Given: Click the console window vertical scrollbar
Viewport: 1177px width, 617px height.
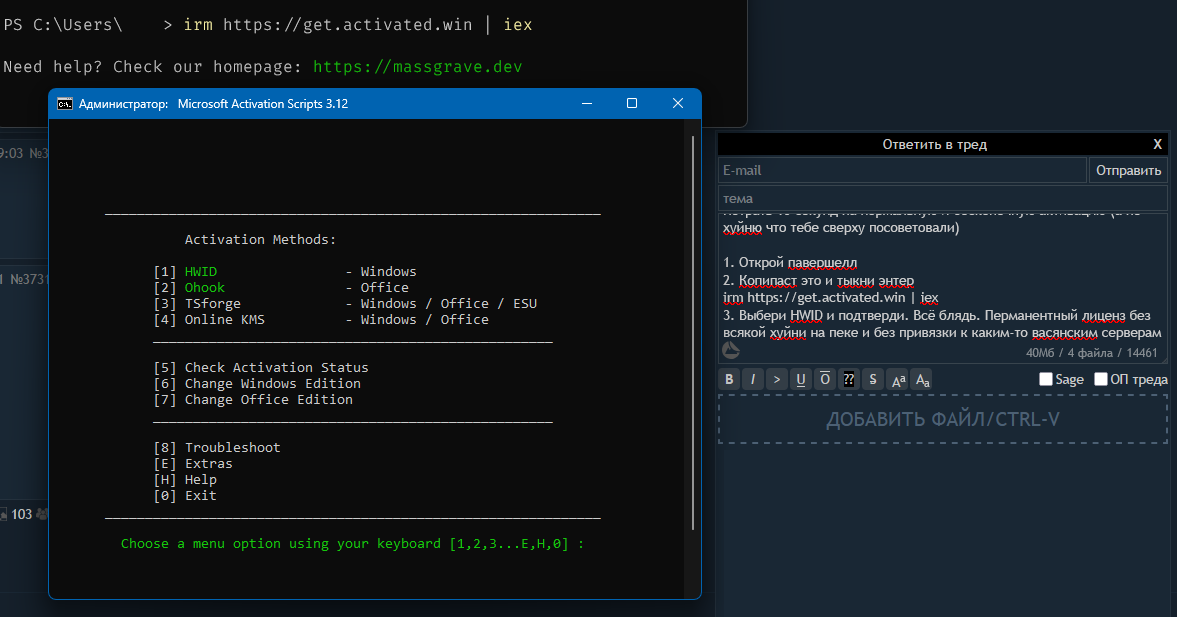Looking at the screenshot, I should click(693, 333).
